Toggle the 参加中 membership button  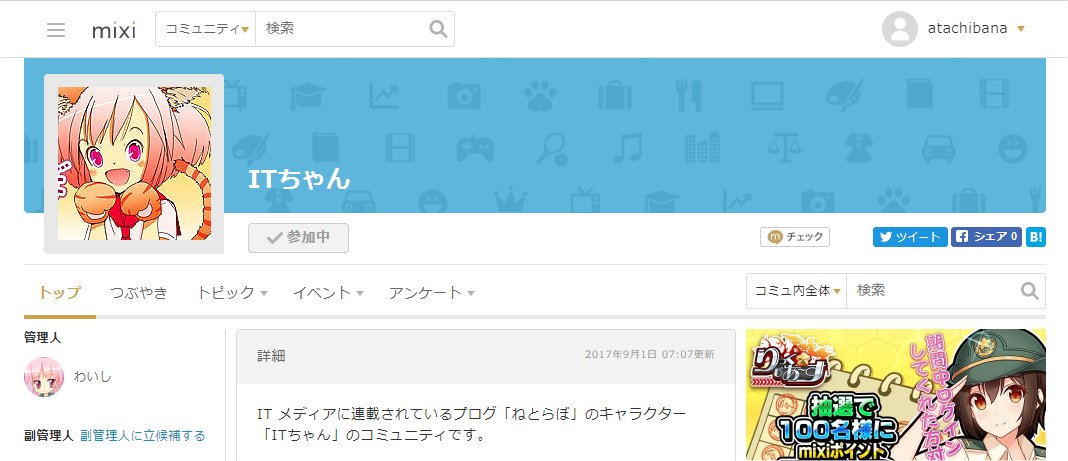coord(298,238)
